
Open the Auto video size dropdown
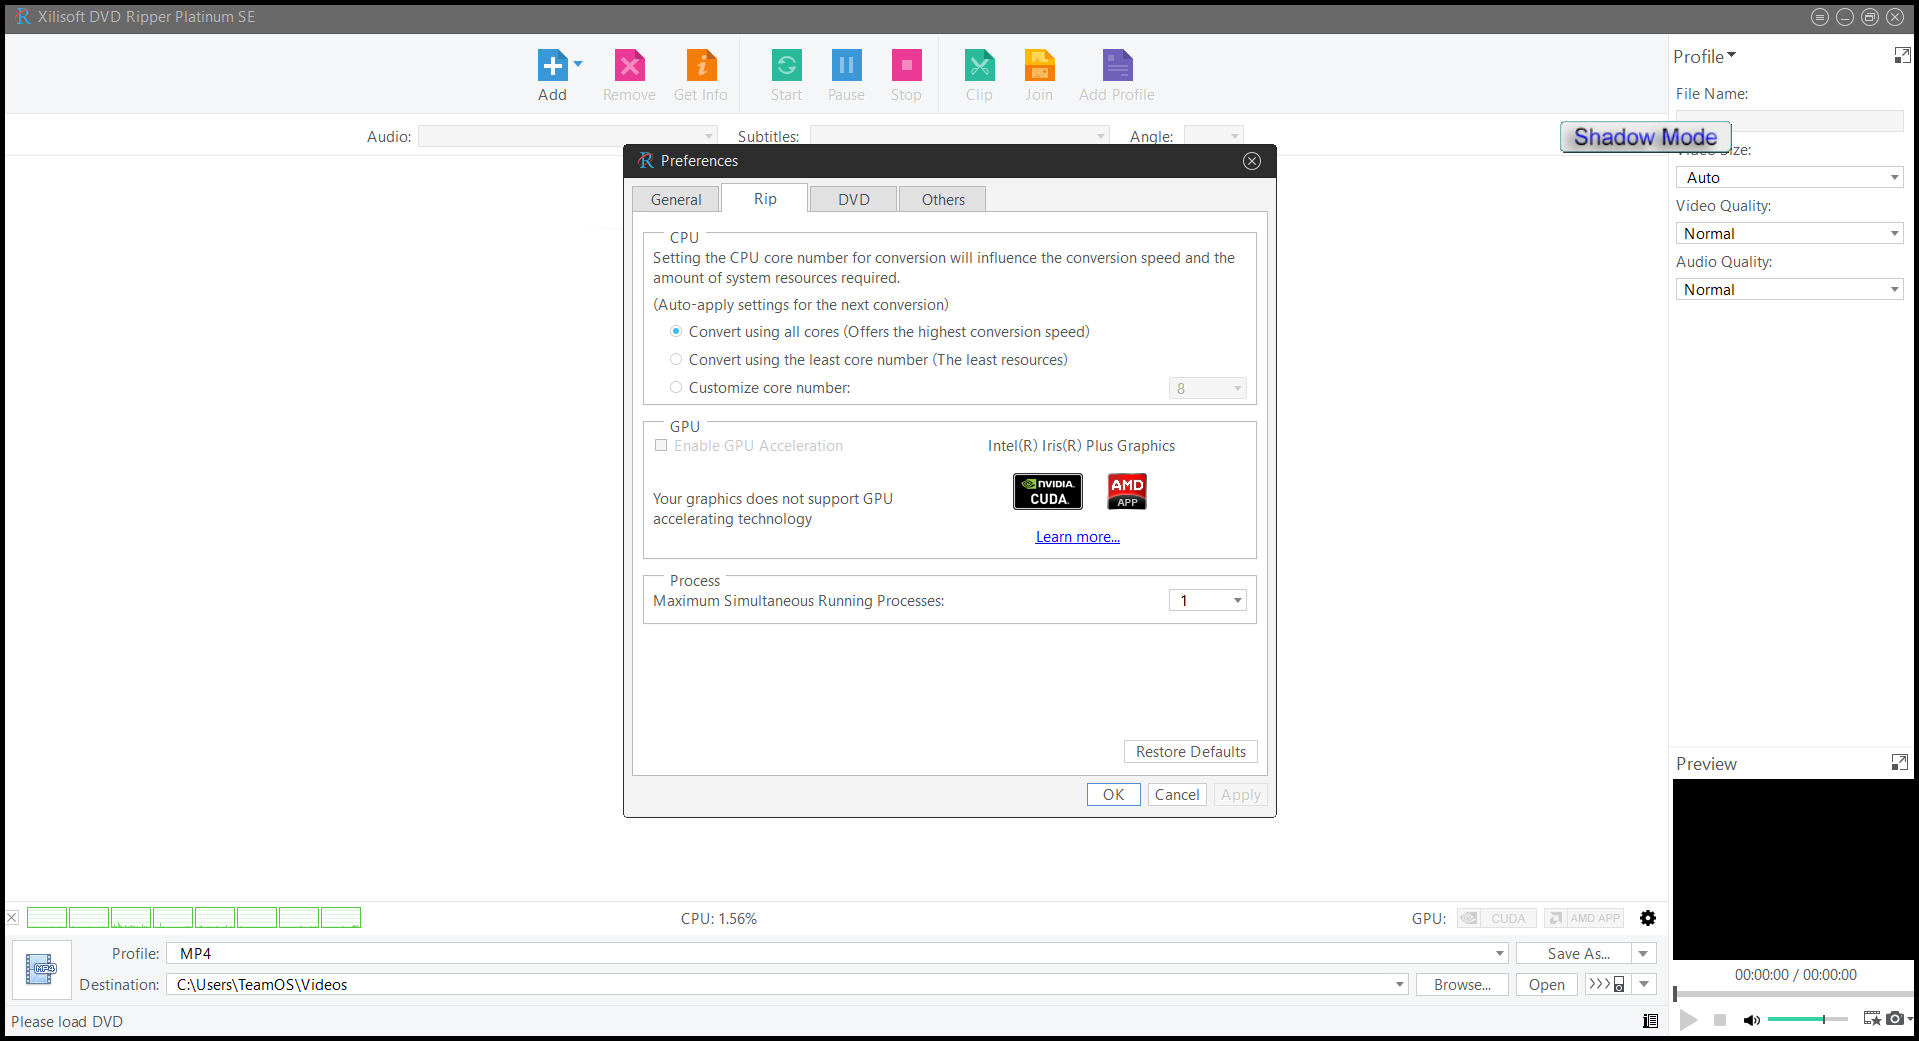1789,178
